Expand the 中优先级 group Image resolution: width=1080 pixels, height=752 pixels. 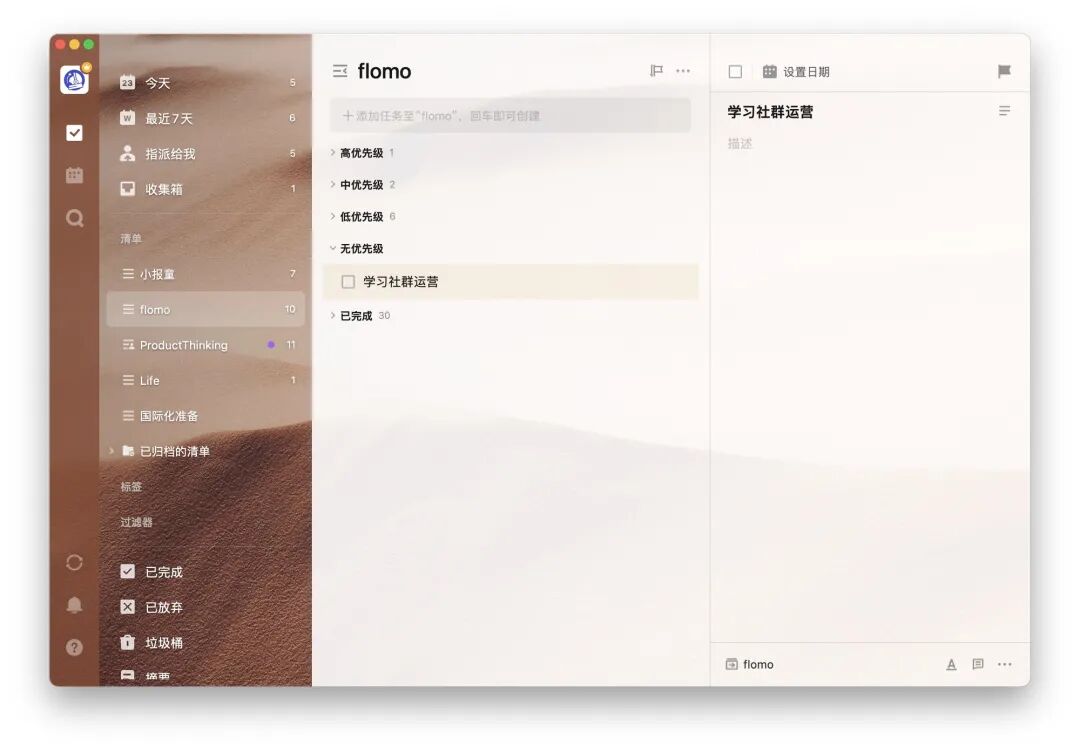click(333, 185)
